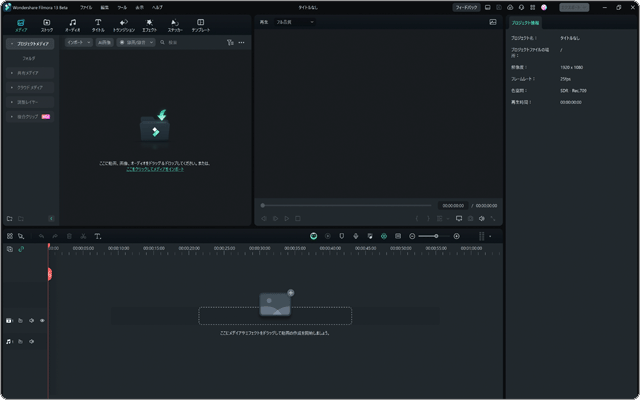Toggle video track visibility eye icon
The width and height of the screenshot is (640, 400).
42,321
